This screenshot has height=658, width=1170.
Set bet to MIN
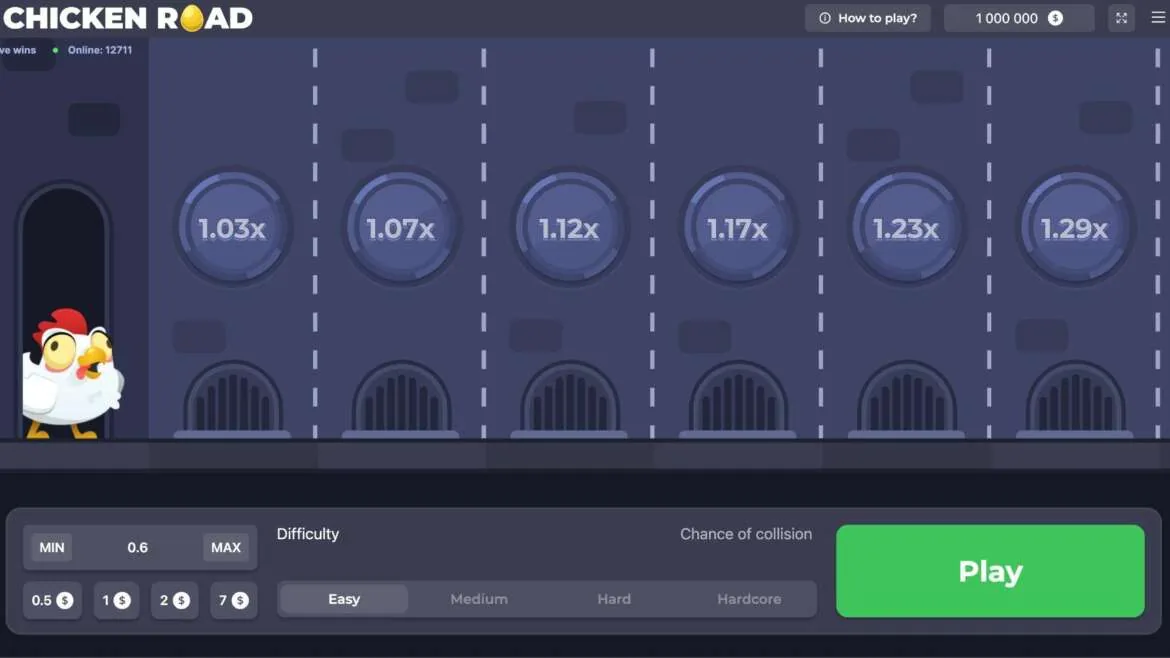52,547
